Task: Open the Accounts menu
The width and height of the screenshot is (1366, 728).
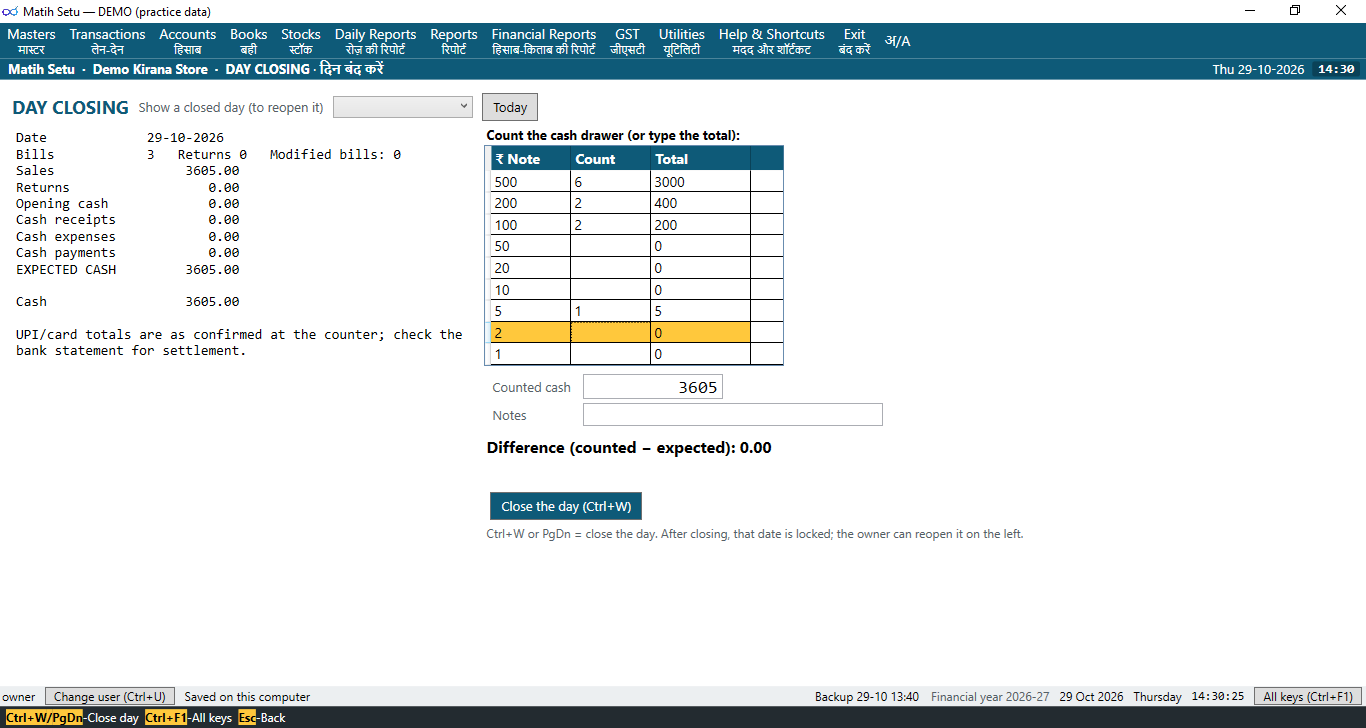Action: coord(187,41)
